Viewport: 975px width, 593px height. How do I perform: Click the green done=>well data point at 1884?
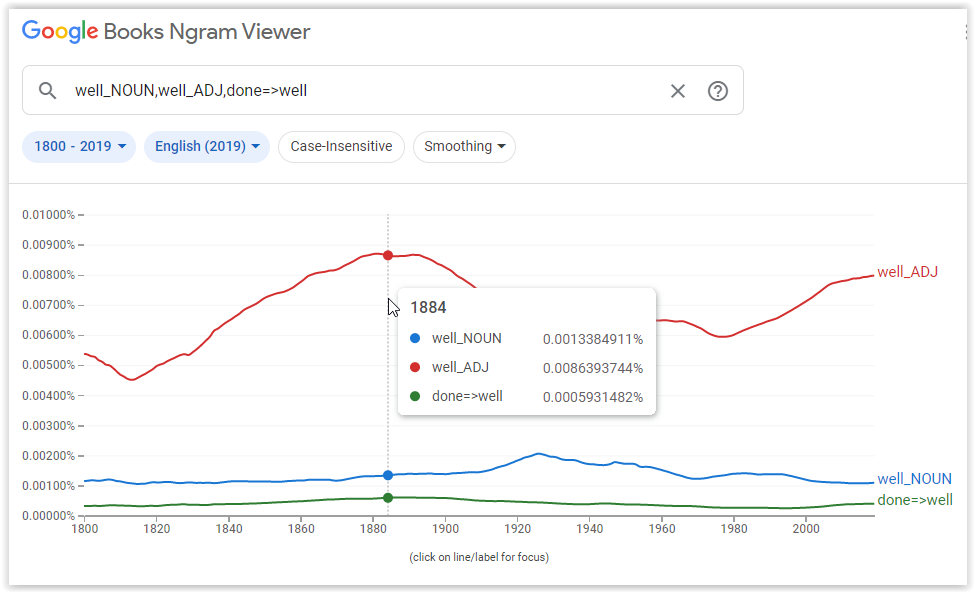tap(388, 498)
